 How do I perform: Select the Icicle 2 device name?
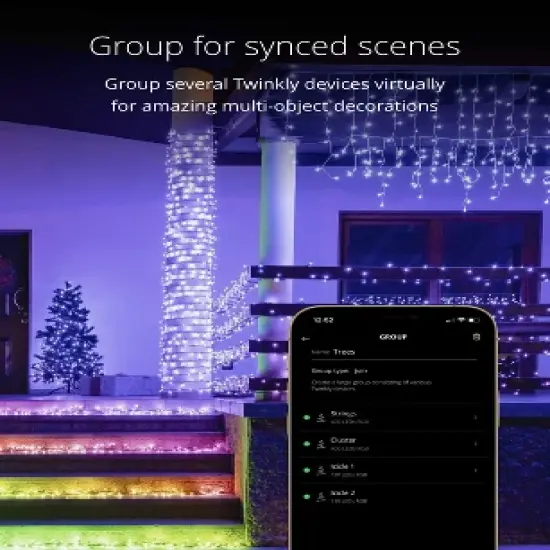pos(342,493)
